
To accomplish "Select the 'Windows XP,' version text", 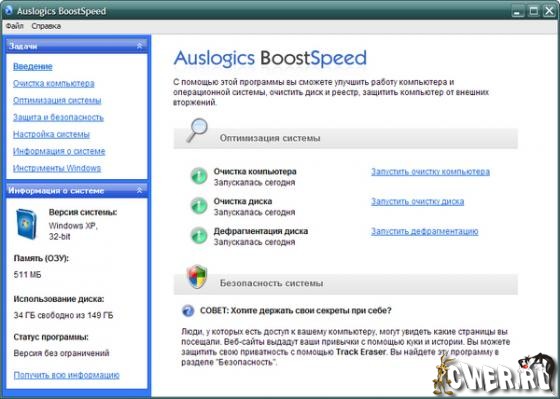I will pos(73,226).
